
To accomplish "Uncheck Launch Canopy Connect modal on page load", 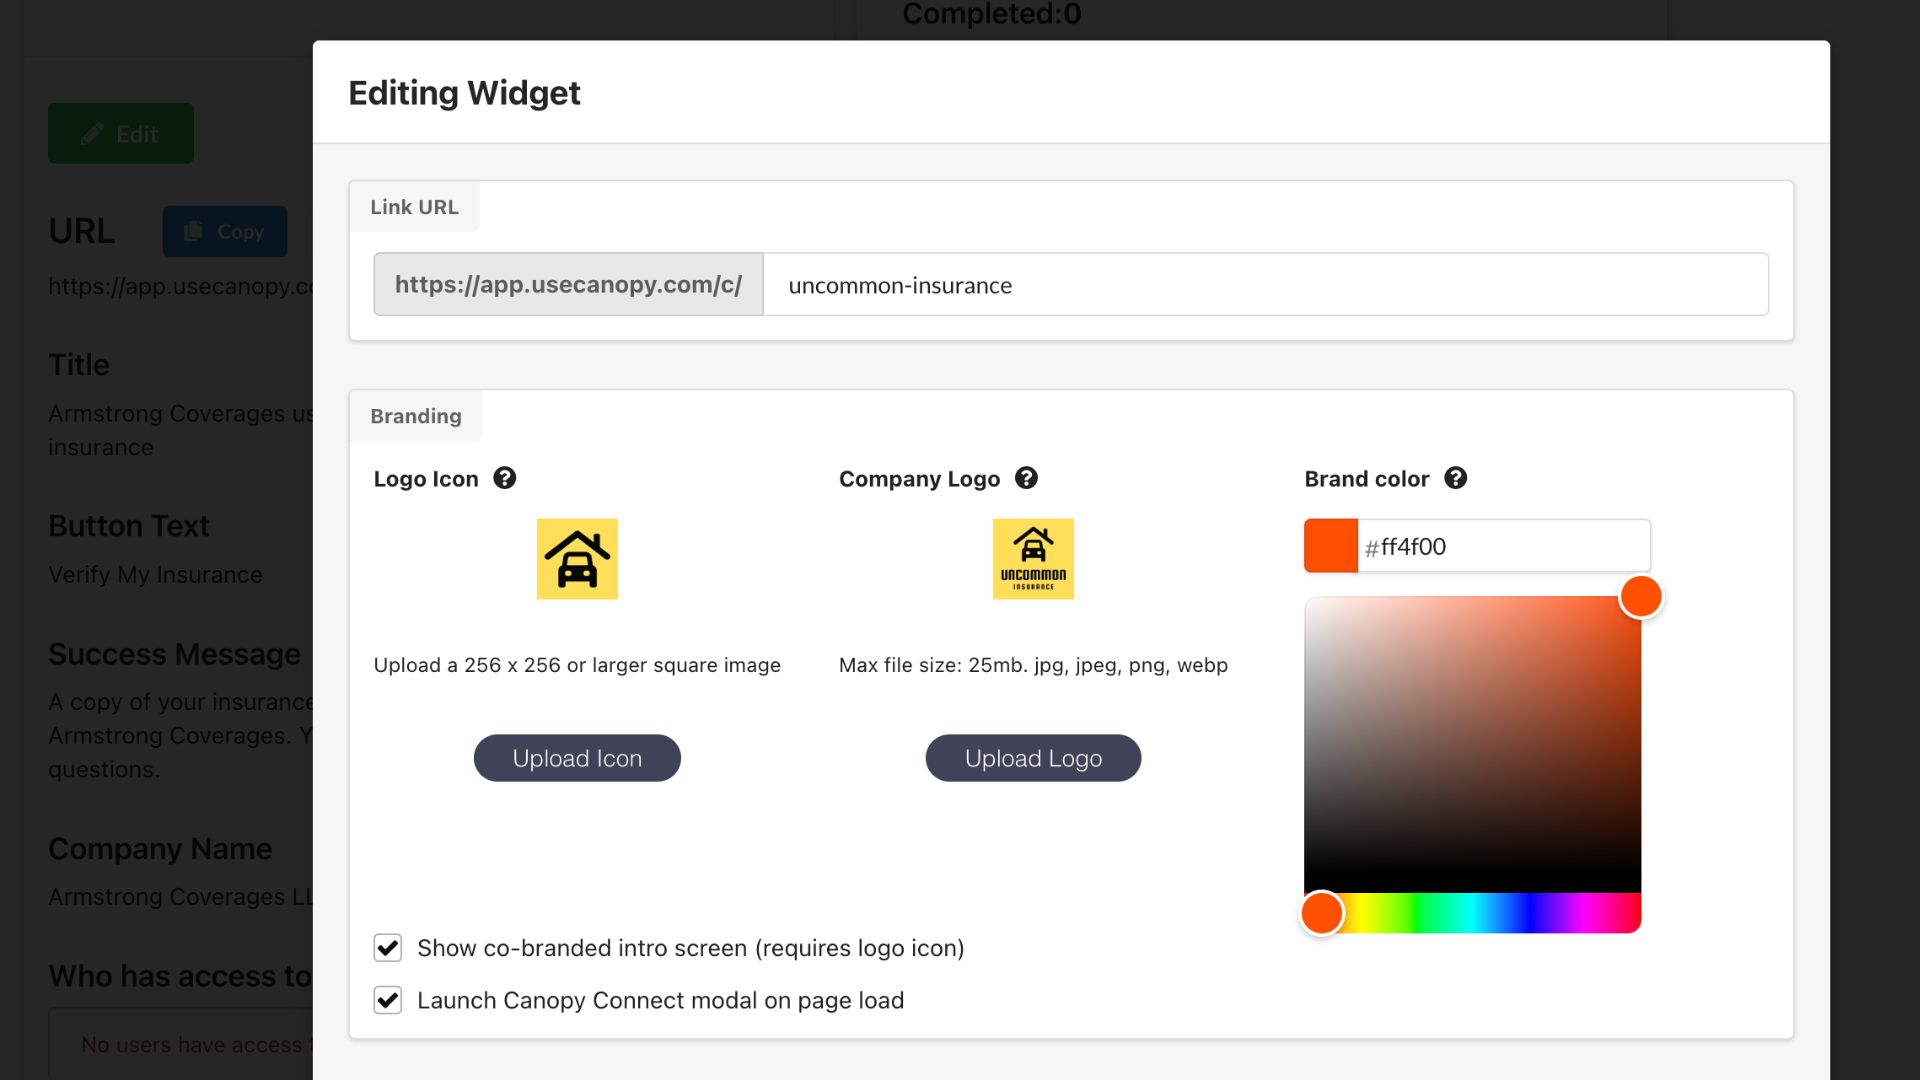I will [387, 1000].
